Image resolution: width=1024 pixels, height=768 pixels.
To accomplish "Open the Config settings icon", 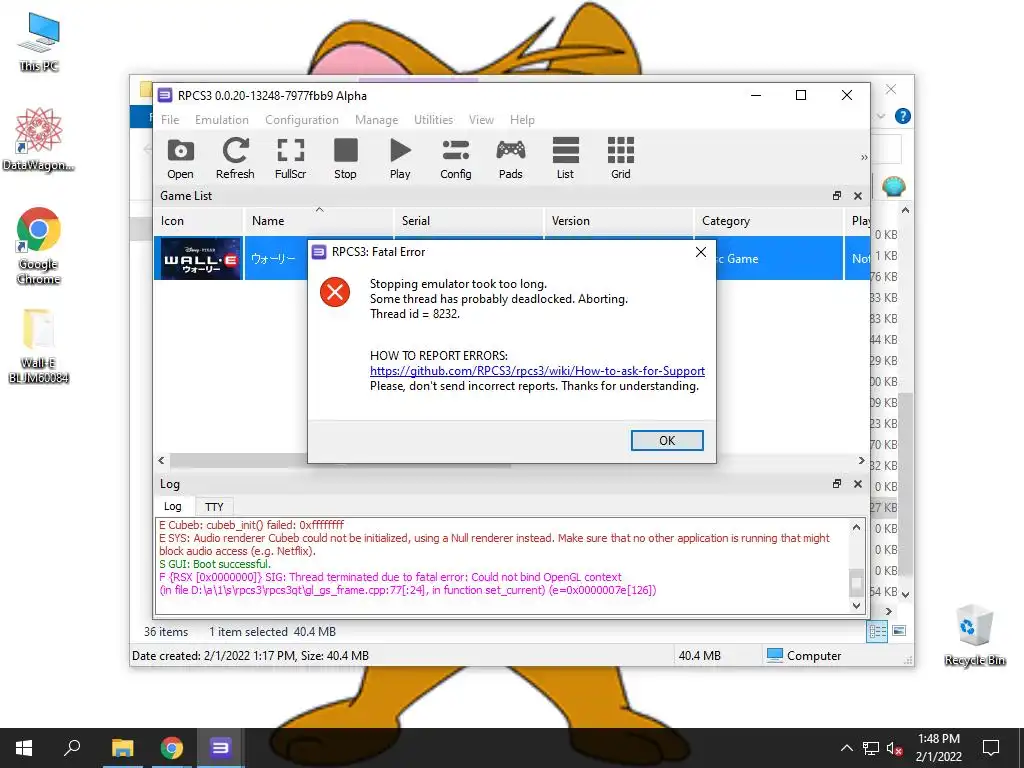I will pos(456,158).
